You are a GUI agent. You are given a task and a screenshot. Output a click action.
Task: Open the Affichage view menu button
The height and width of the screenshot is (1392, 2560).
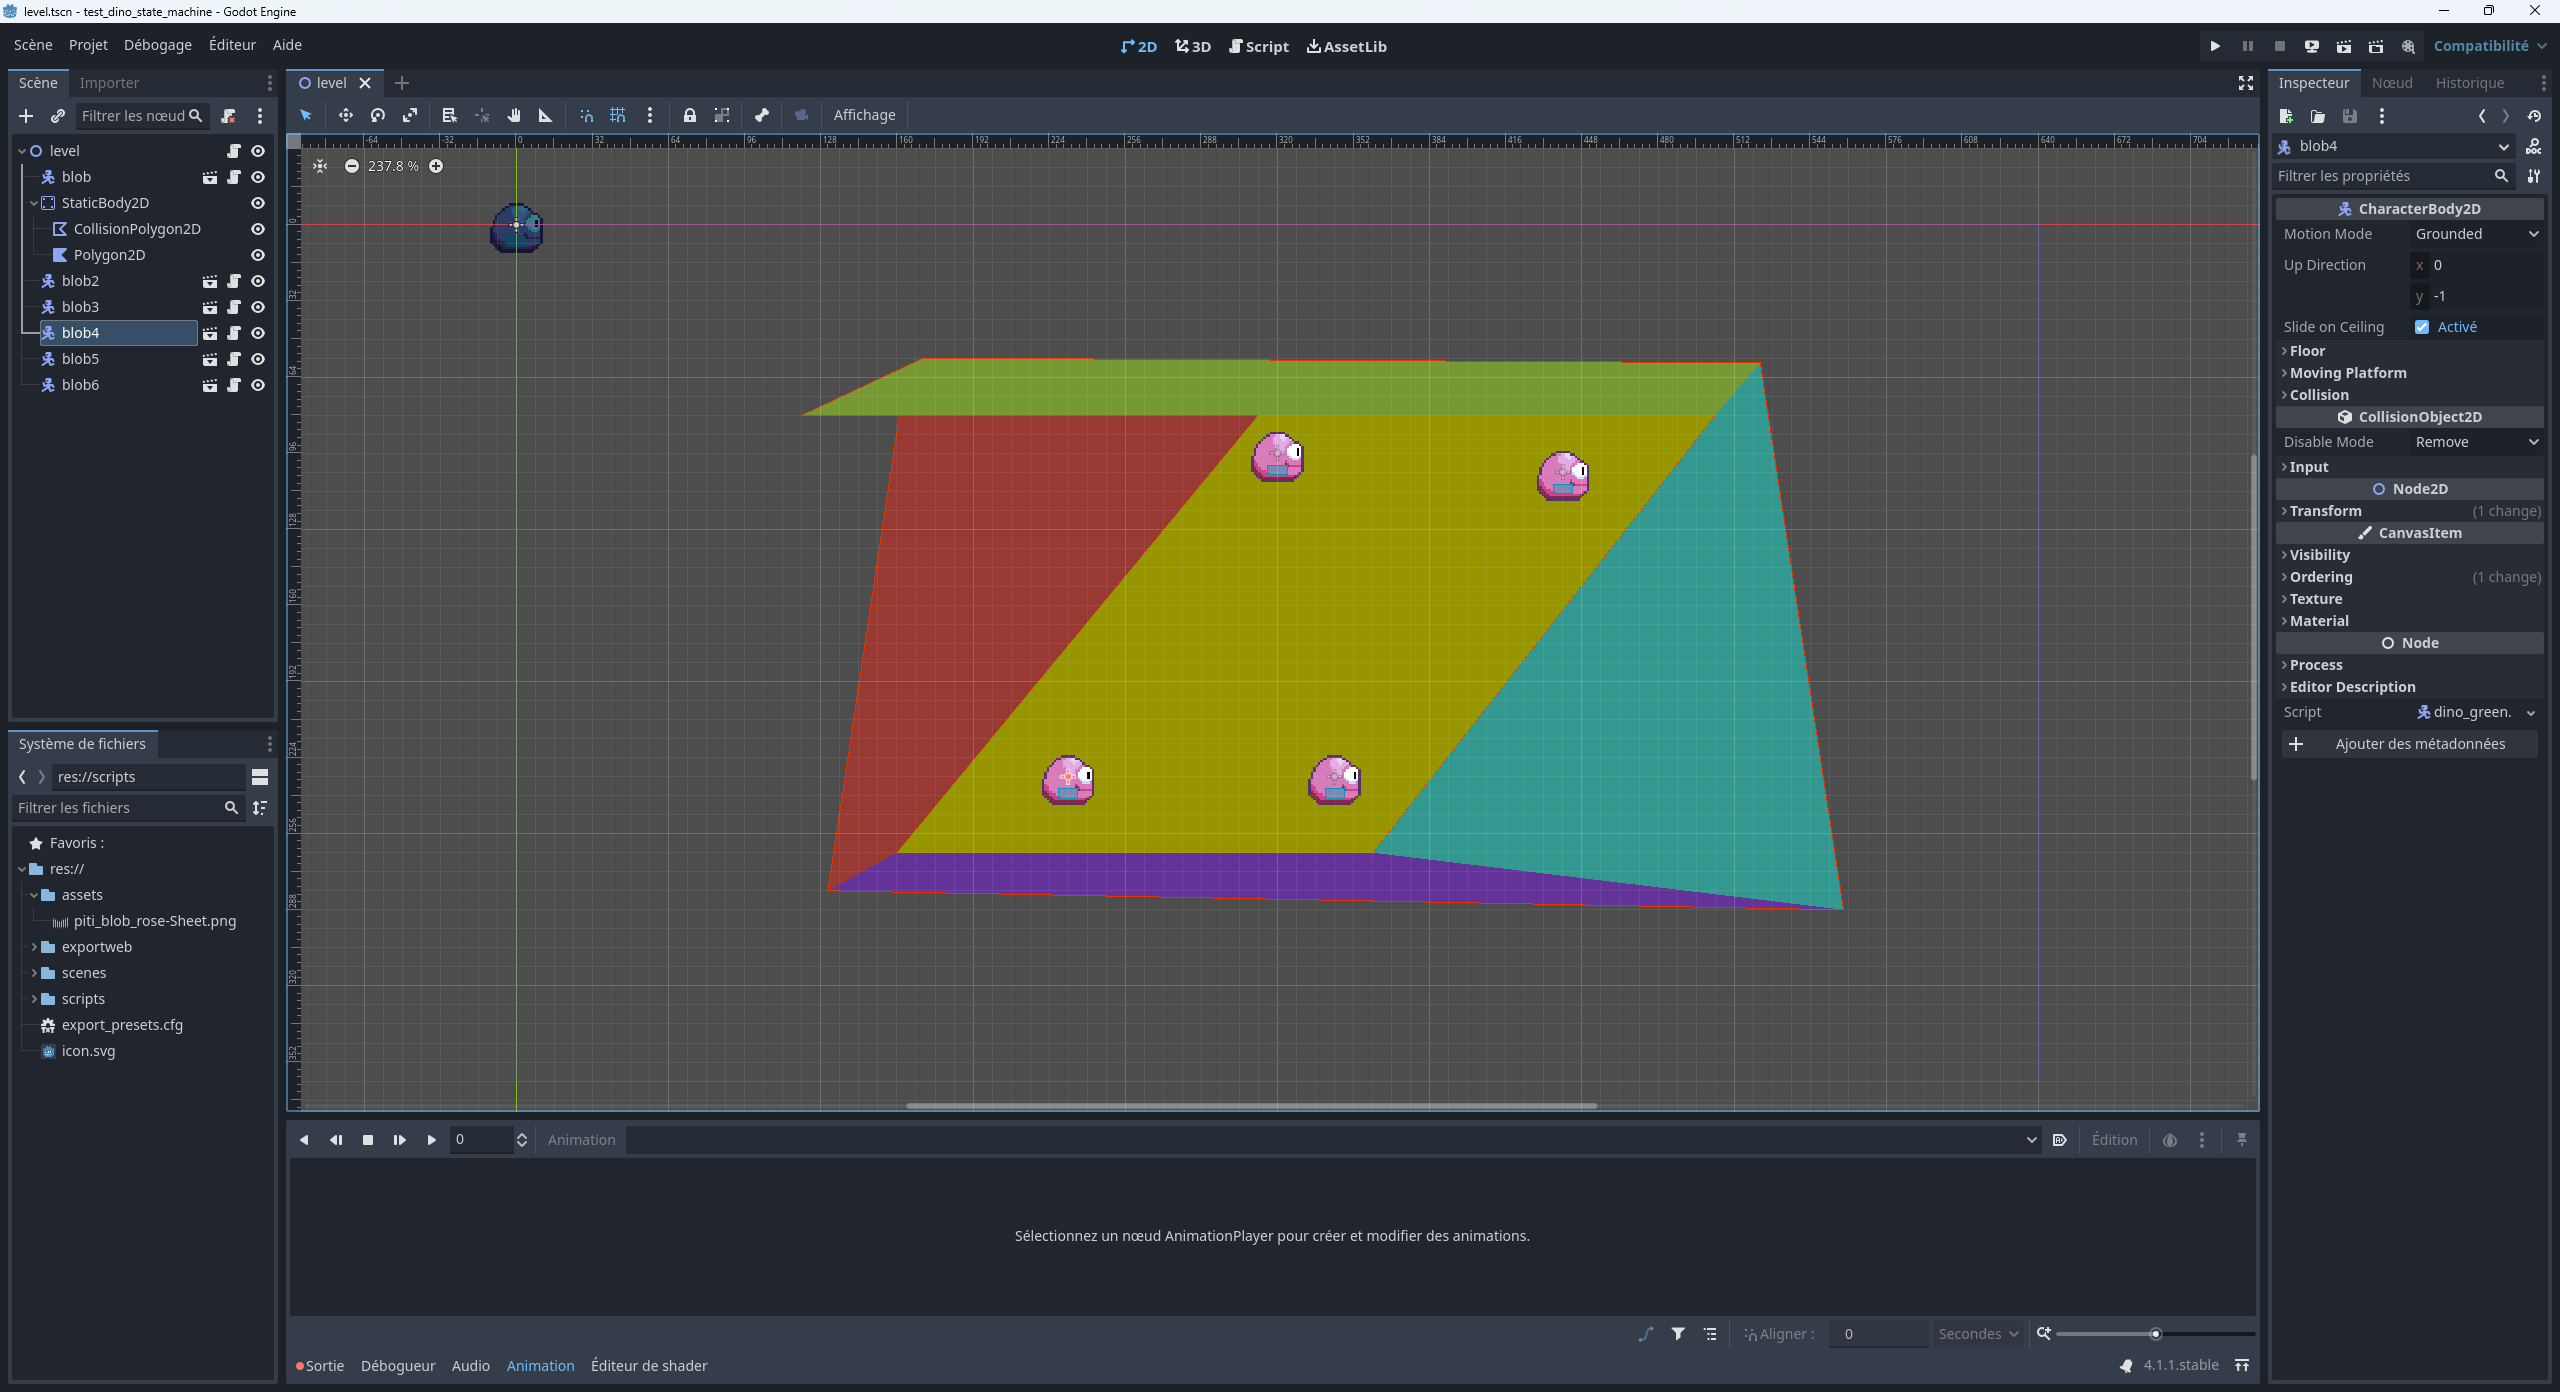click(x=864, y=115)
